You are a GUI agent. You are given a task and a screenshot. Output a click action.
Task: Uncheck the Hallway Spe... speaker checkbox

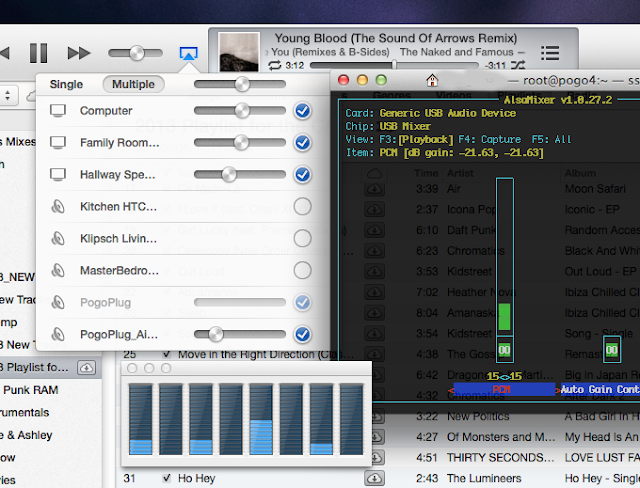302,175
